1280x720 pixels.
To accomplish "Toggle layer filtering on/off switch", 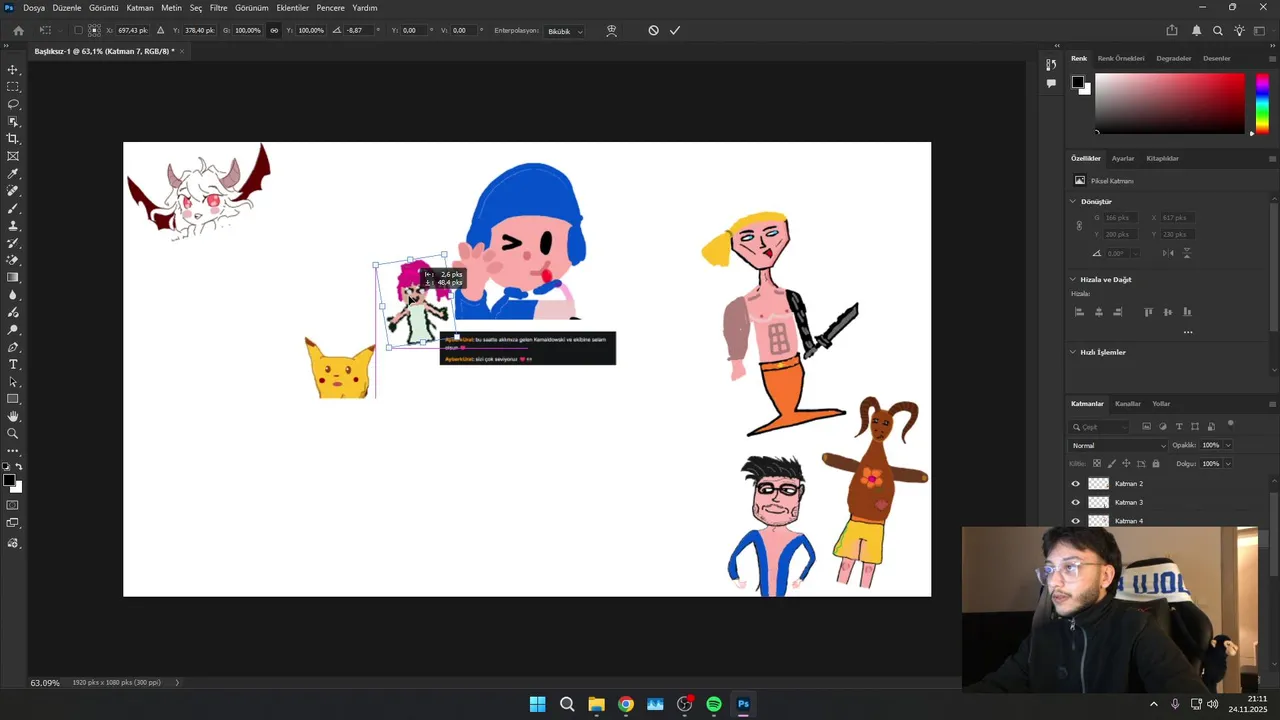I will pos(1231,424).
